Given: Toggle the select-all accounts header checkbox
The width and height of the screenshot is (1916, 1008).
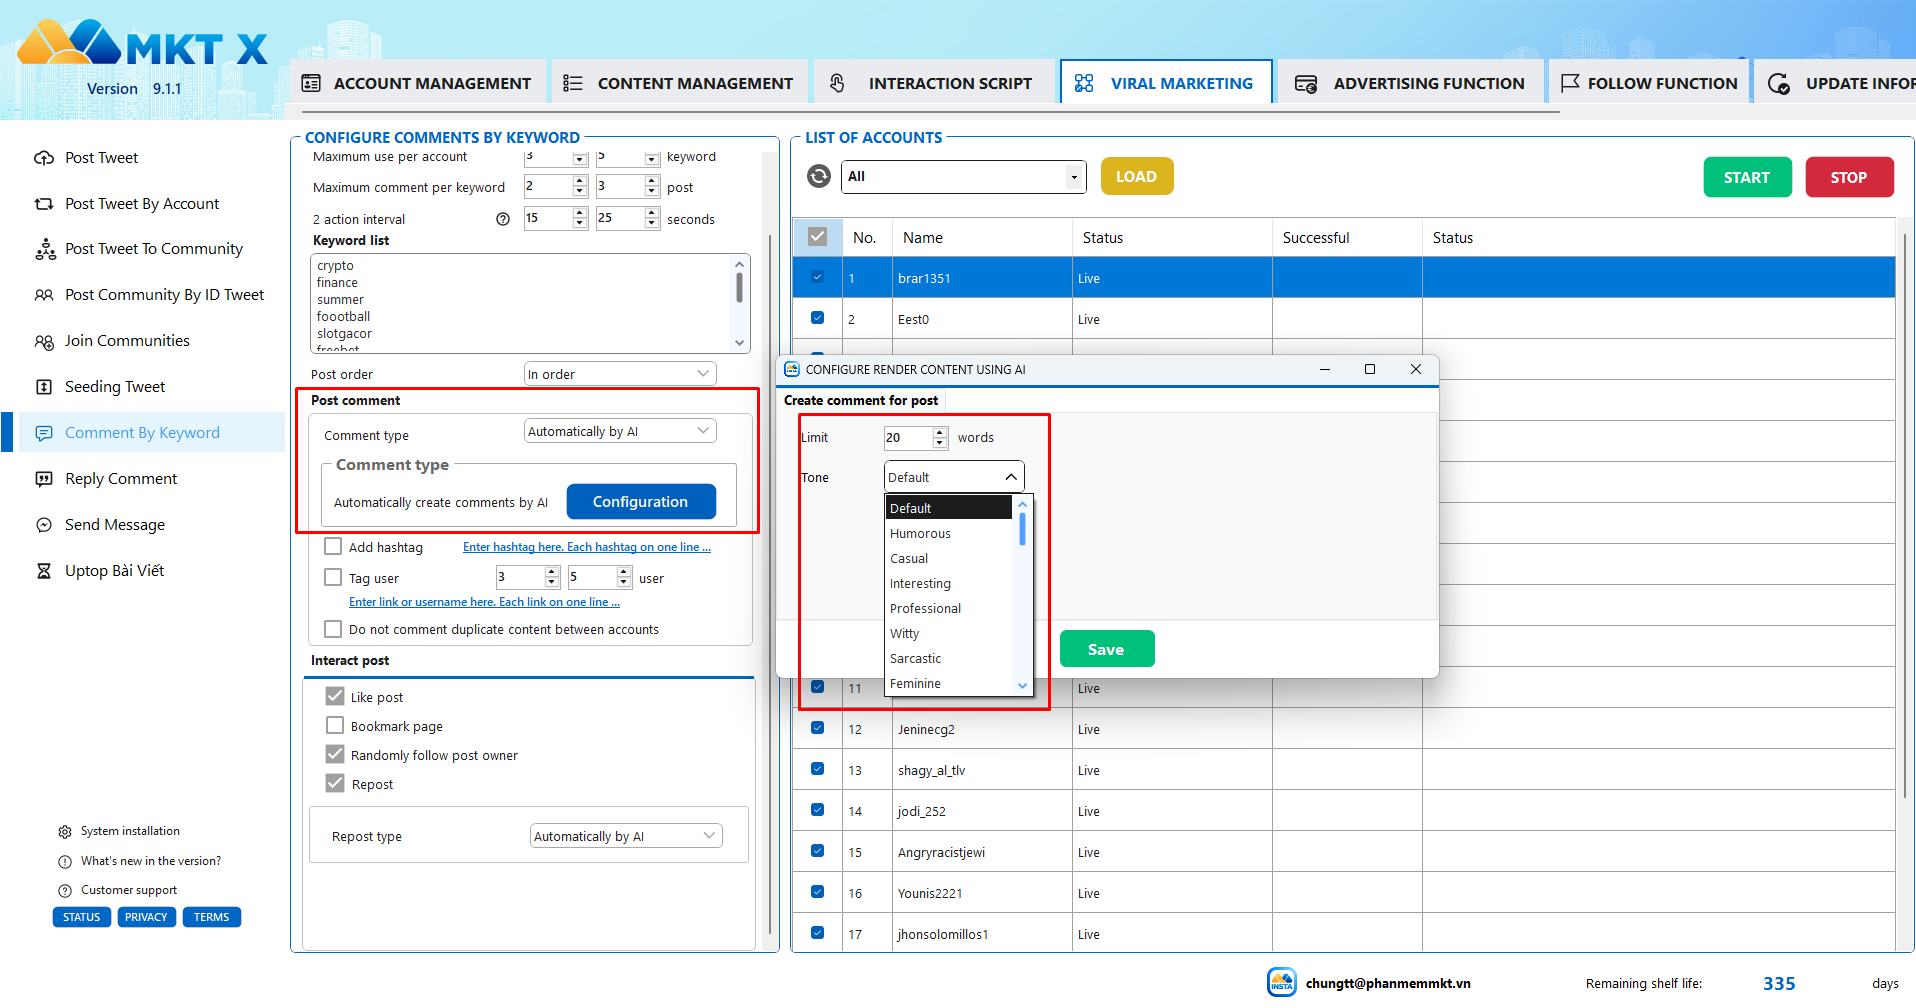Looking at the screenshot, I should click(817, 237).
